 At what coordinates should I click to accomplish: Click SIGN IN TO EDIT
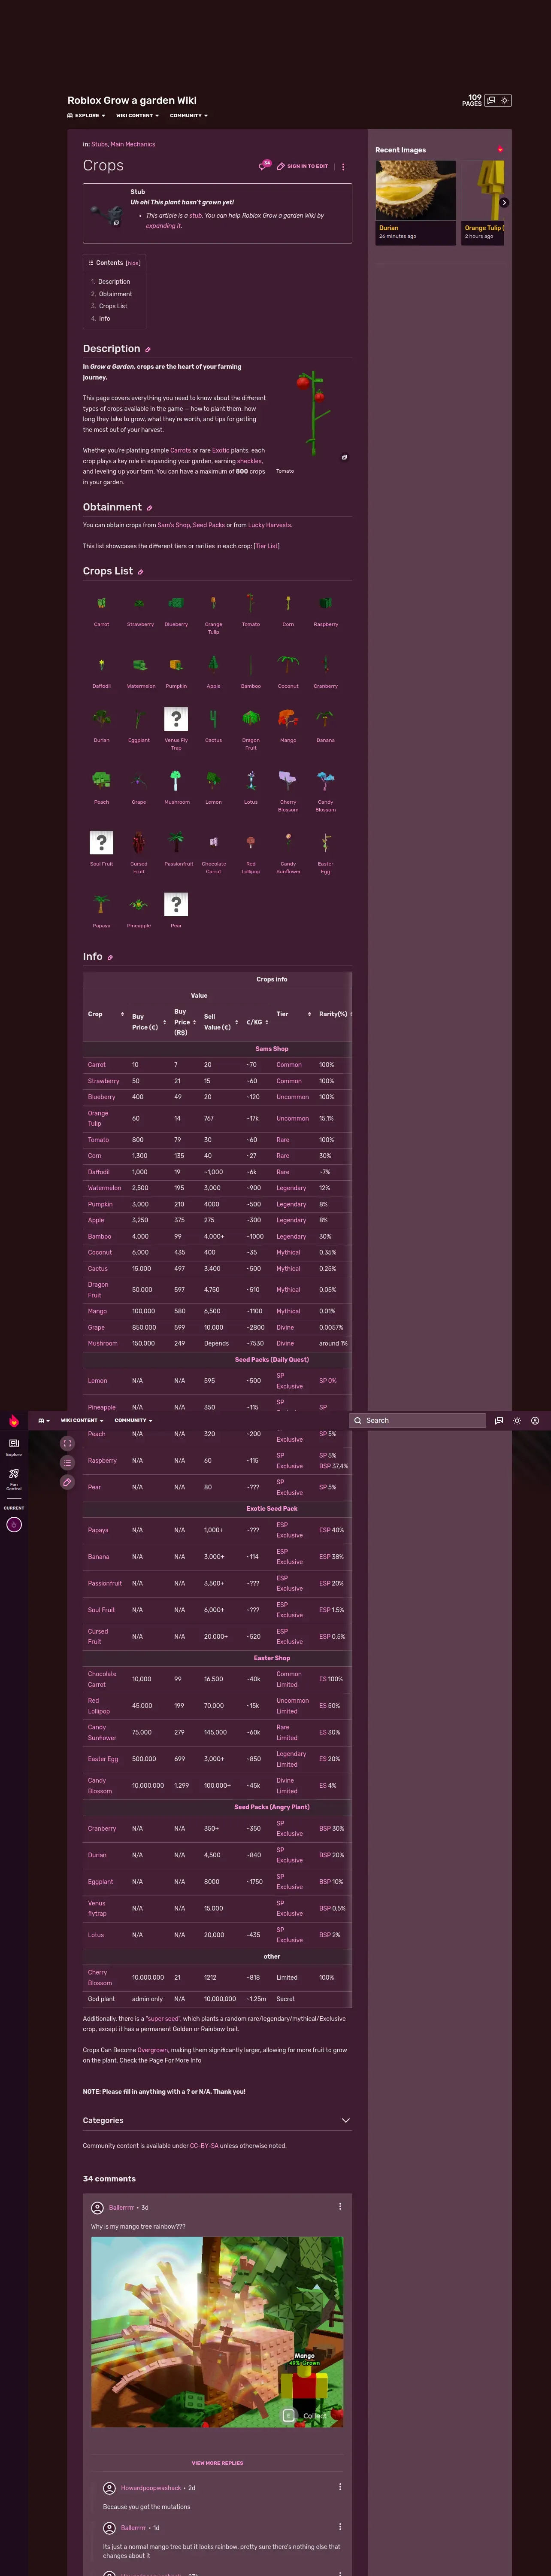pyautogui.click(x=302, y=166)
